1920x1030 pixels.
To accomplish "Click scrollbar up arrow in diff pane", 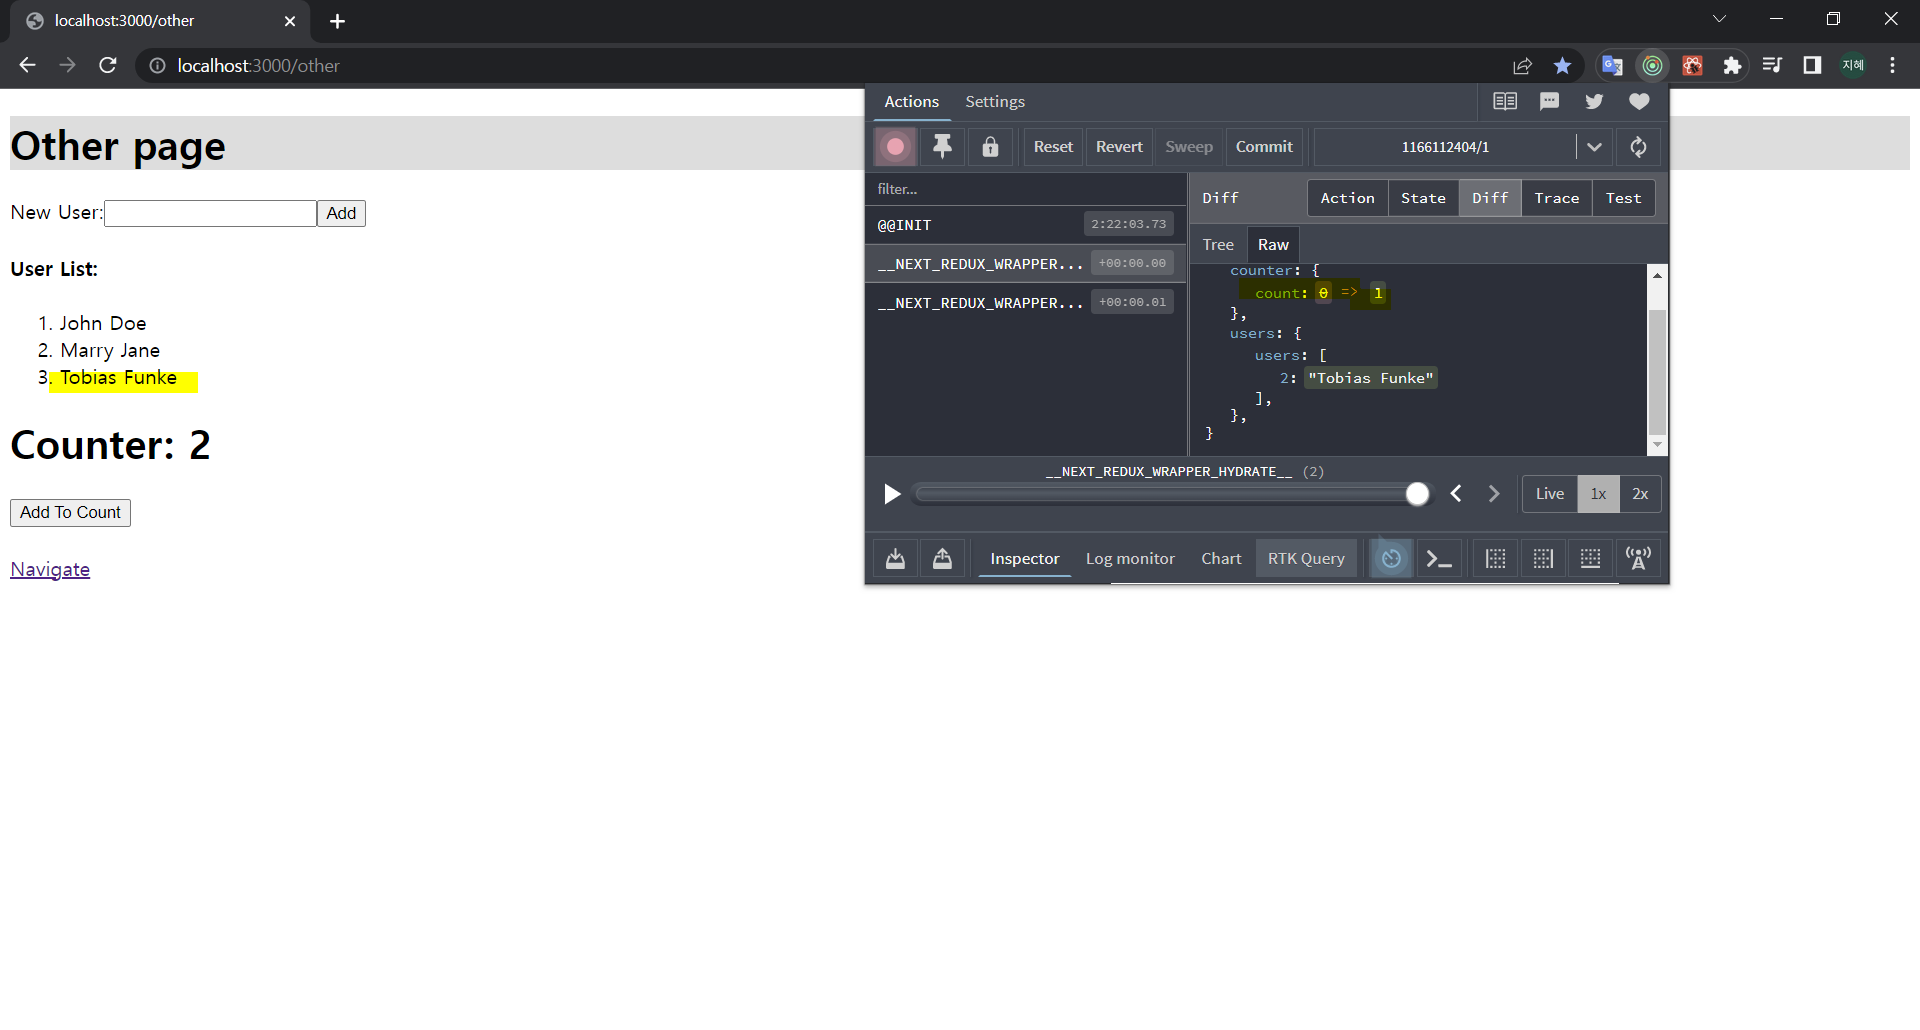I will pos(1657,275).
